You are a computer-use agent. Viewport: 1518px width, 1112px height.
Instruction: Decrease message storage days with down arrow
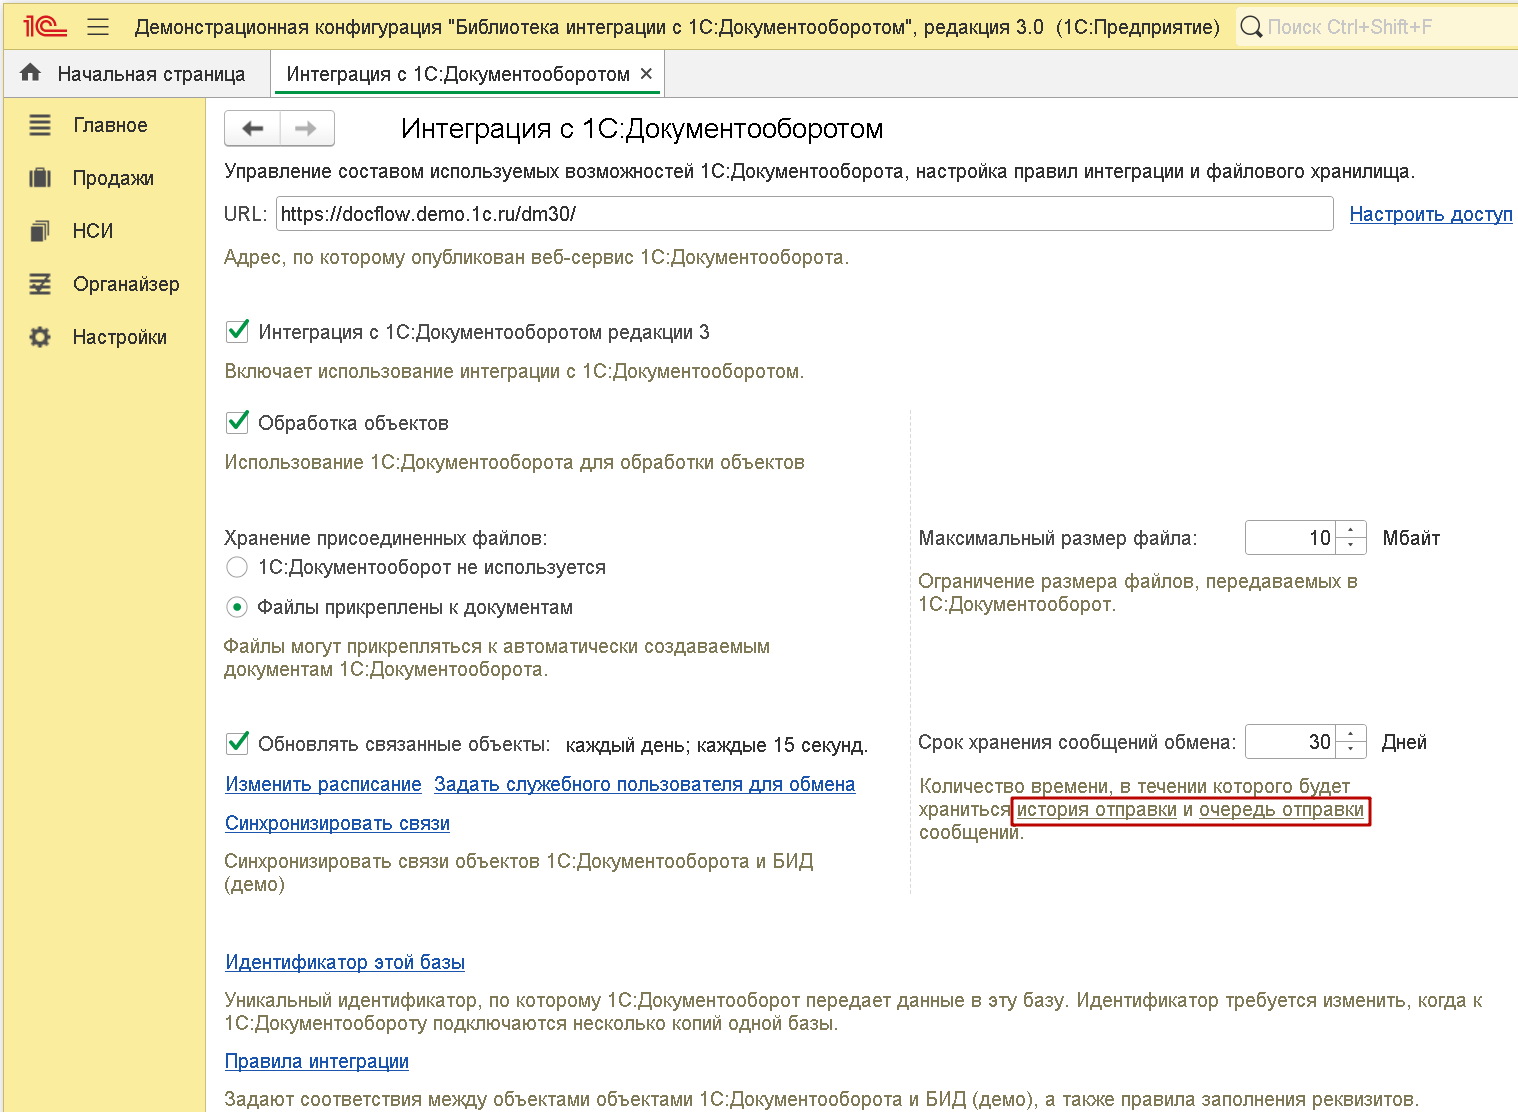pyautogui.click(x=1351, y=750)
